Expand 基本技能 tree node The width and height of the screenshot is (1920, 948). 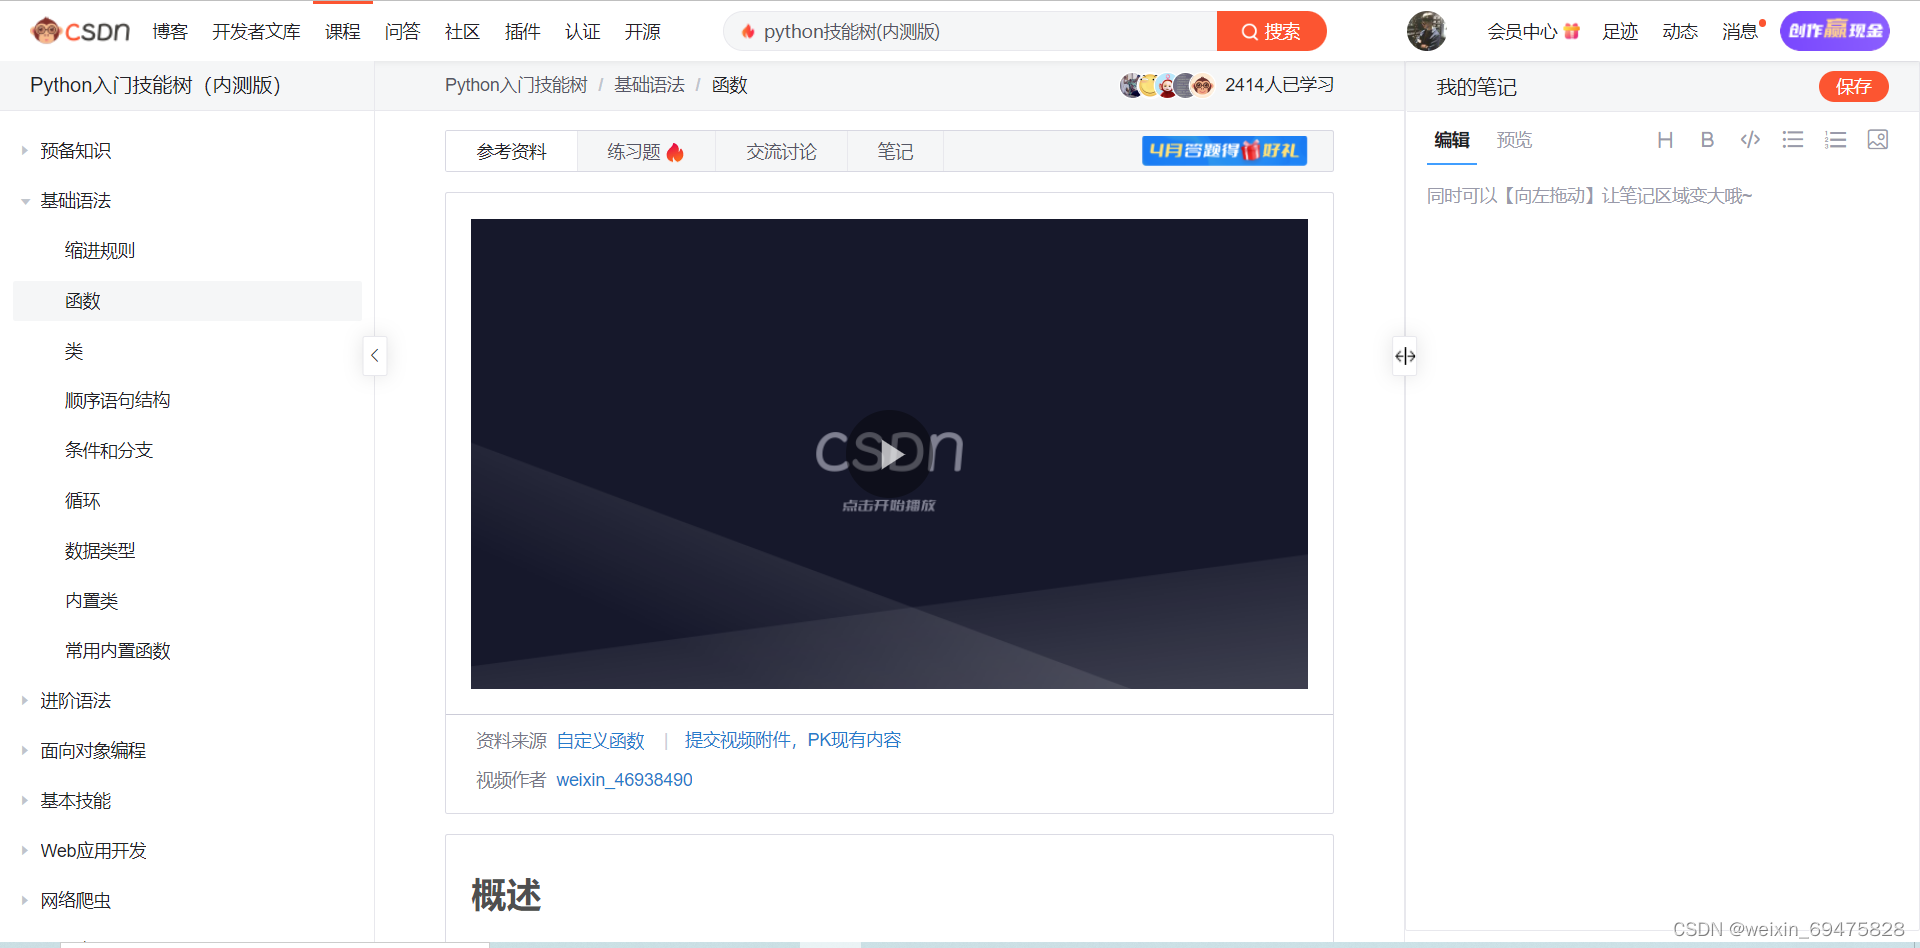coord(25,801)
